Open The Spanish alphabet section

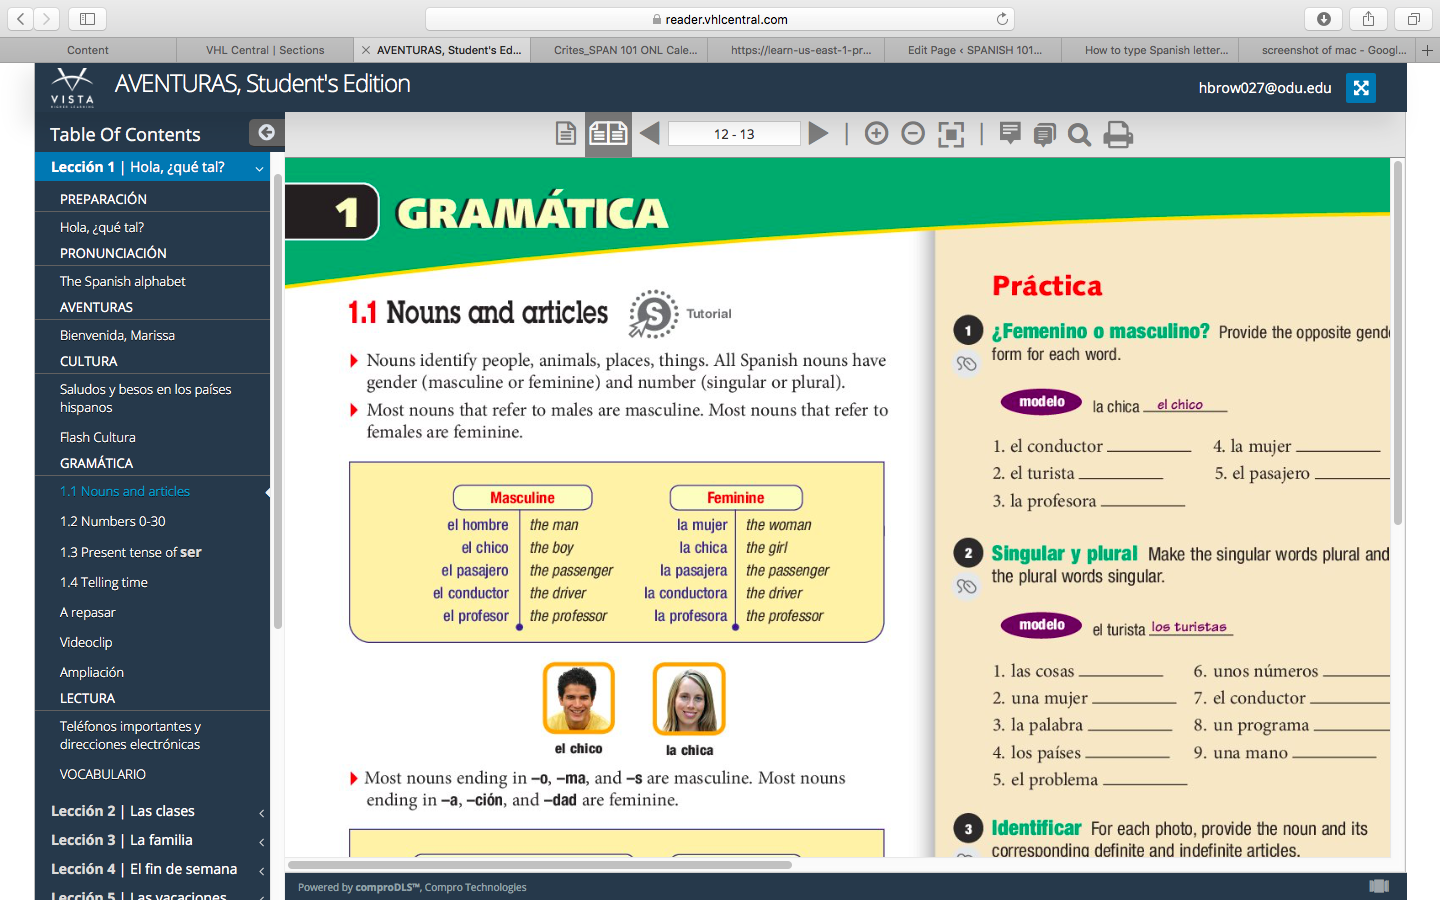point(122,281)
